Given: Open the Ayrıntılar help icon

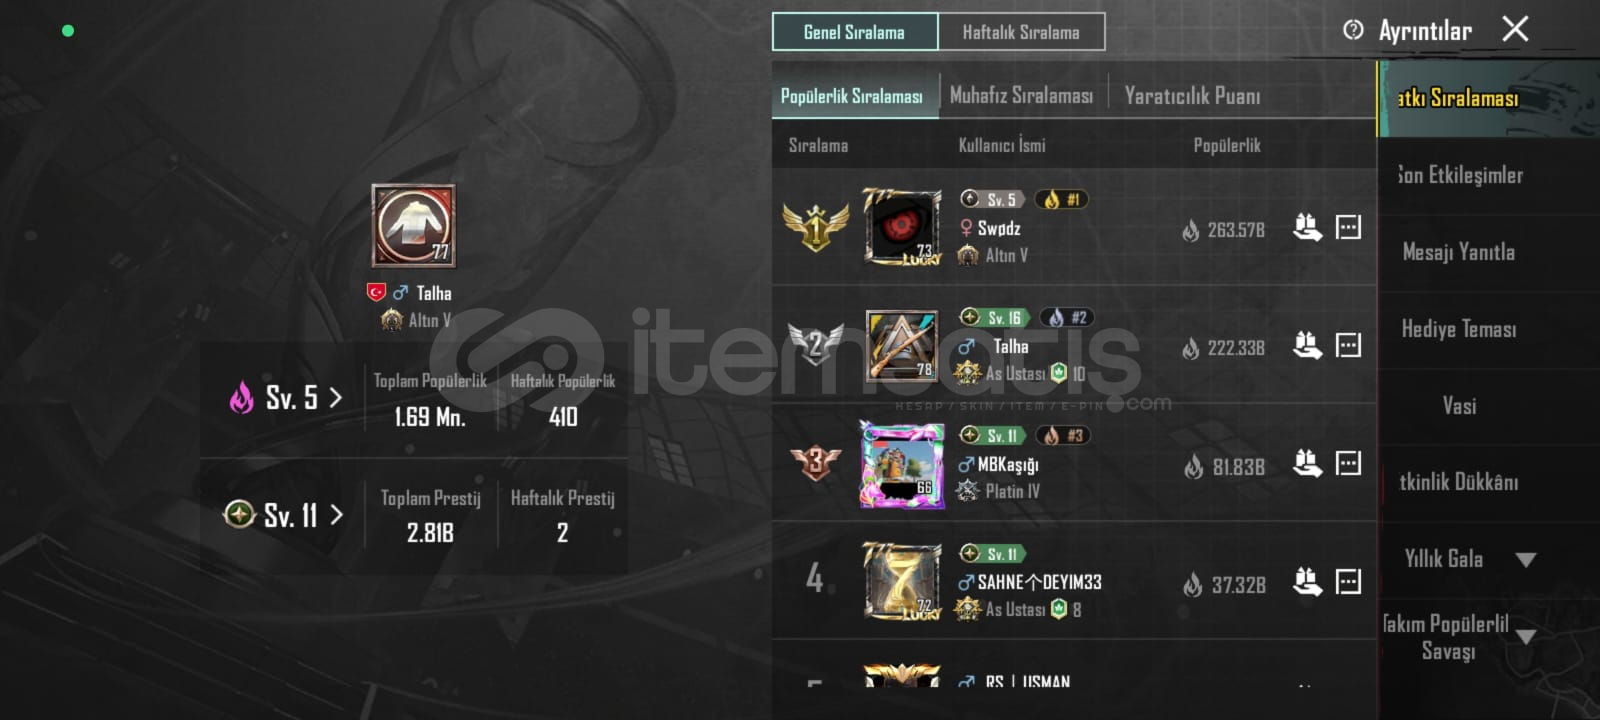Looking at the screenshot, I should pyautogui.click(x=1353, y=30).
